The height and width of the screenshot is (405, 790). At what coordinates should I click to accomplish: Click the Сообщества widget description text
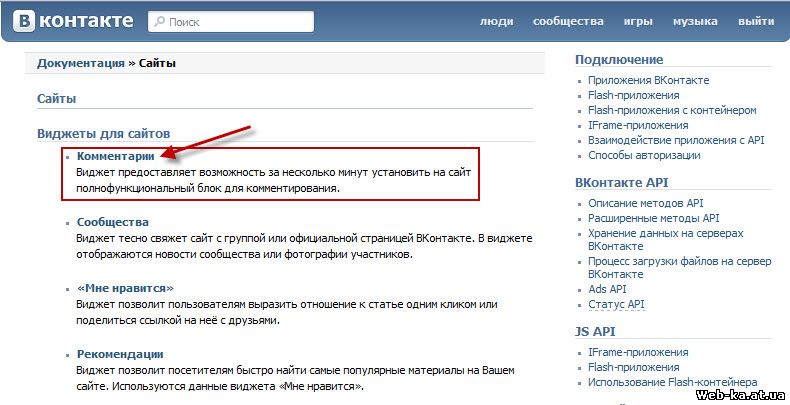(x=304, y=246)
